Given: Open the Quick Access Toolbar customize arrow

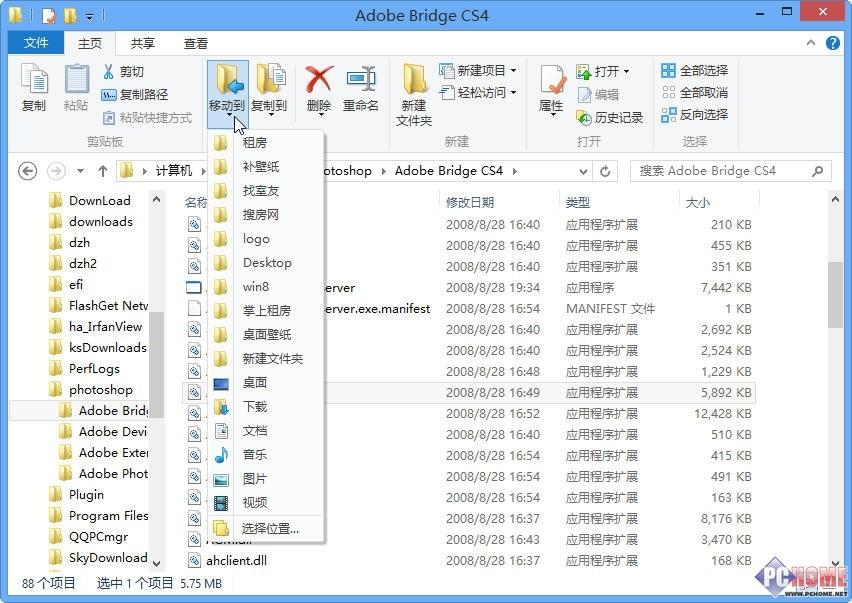Looking at the screenshot, I should click(89, 17).
